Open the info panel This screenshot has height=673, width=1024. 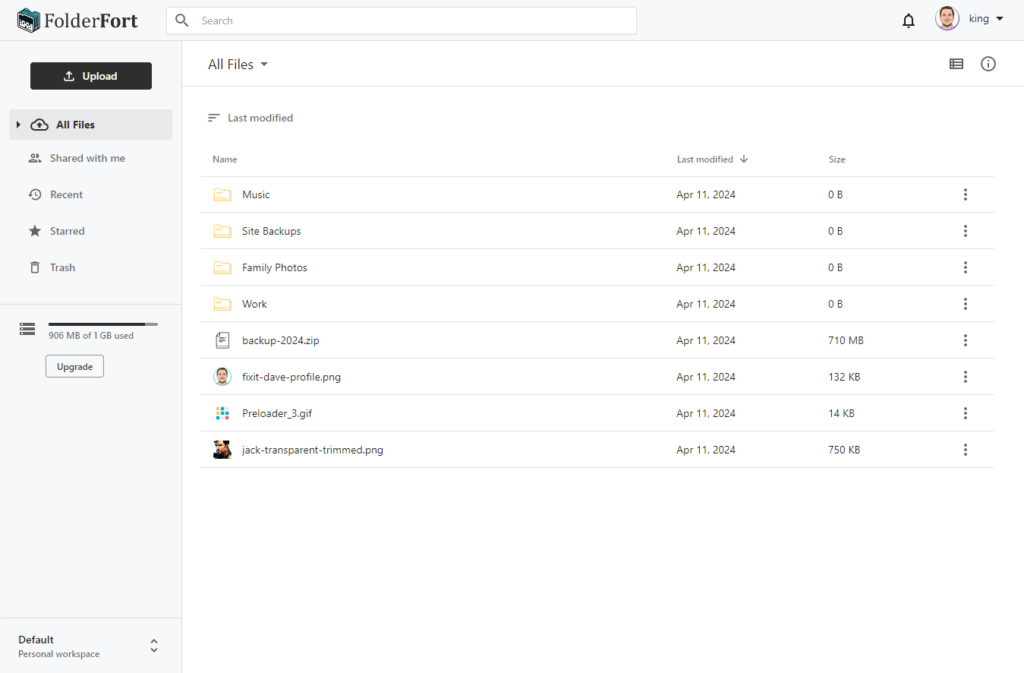988,63
